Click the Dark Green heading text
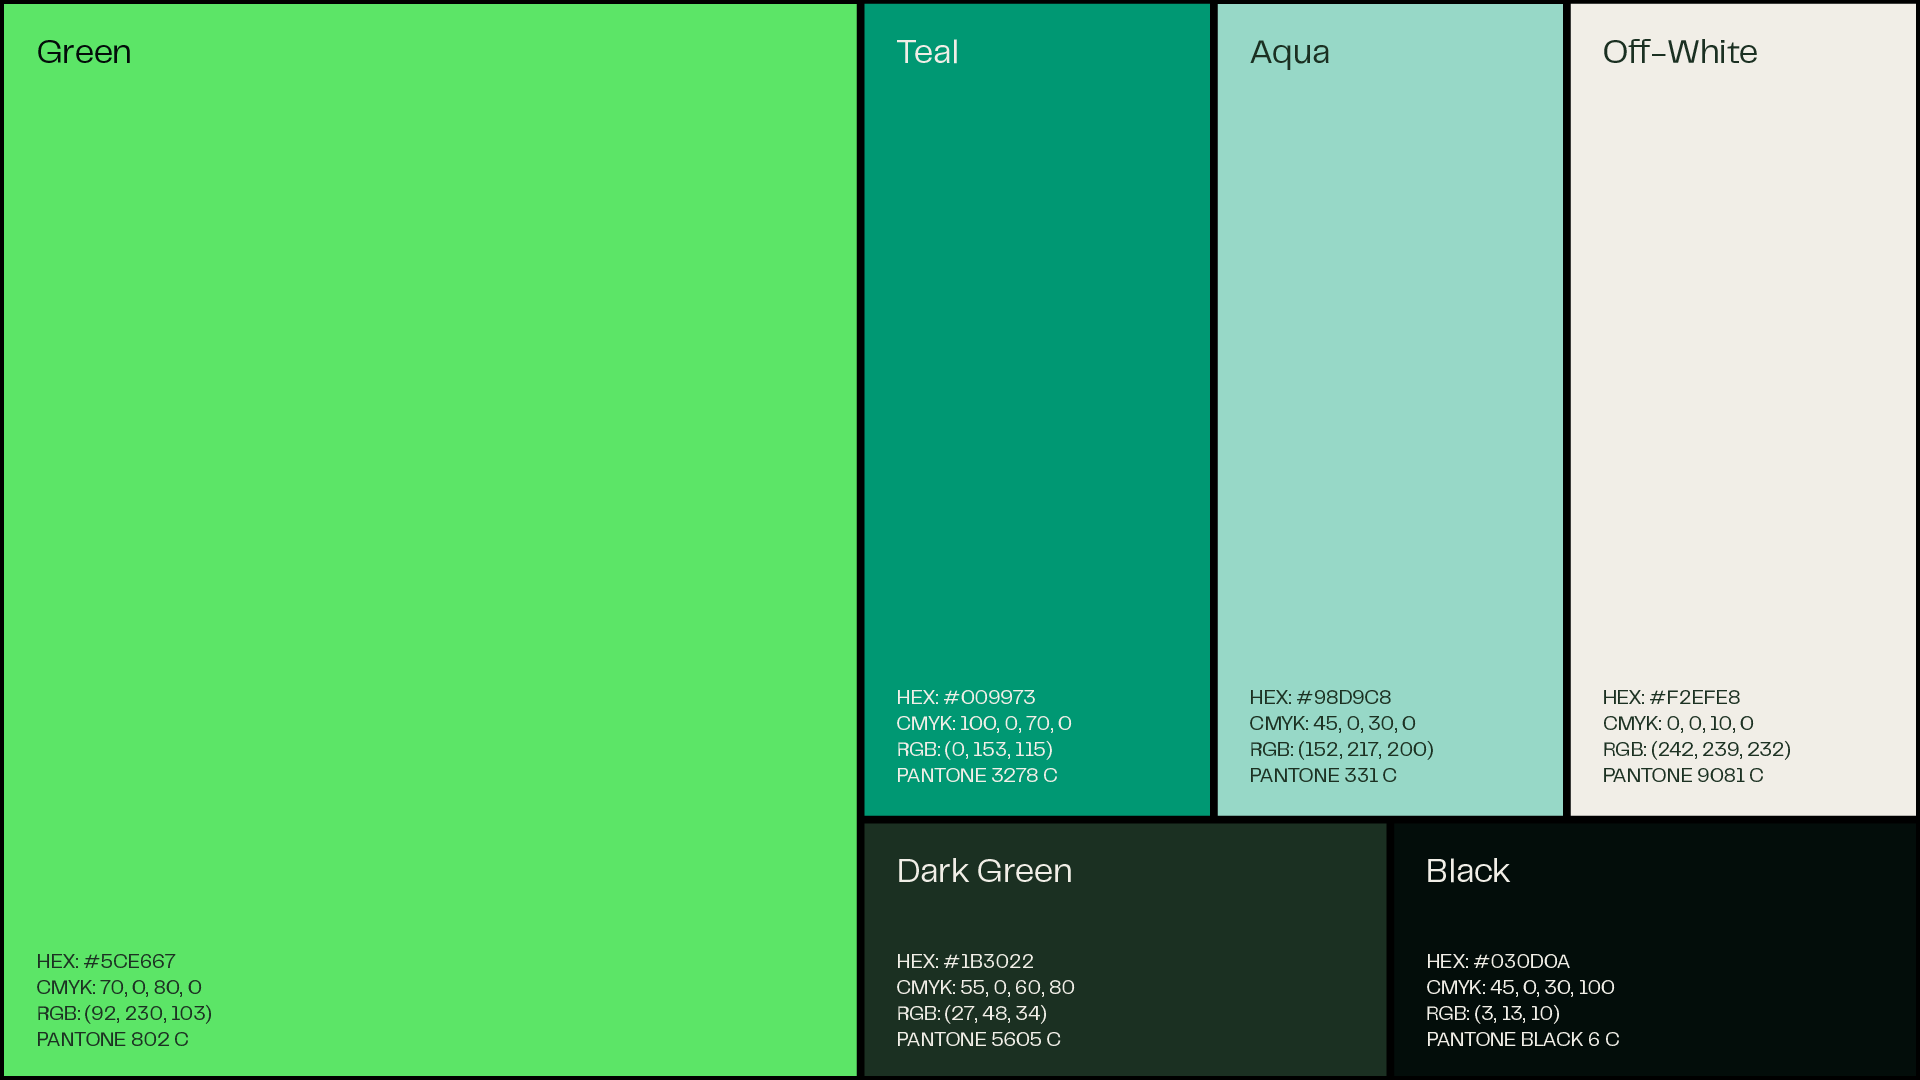 [x=984, y=871]
